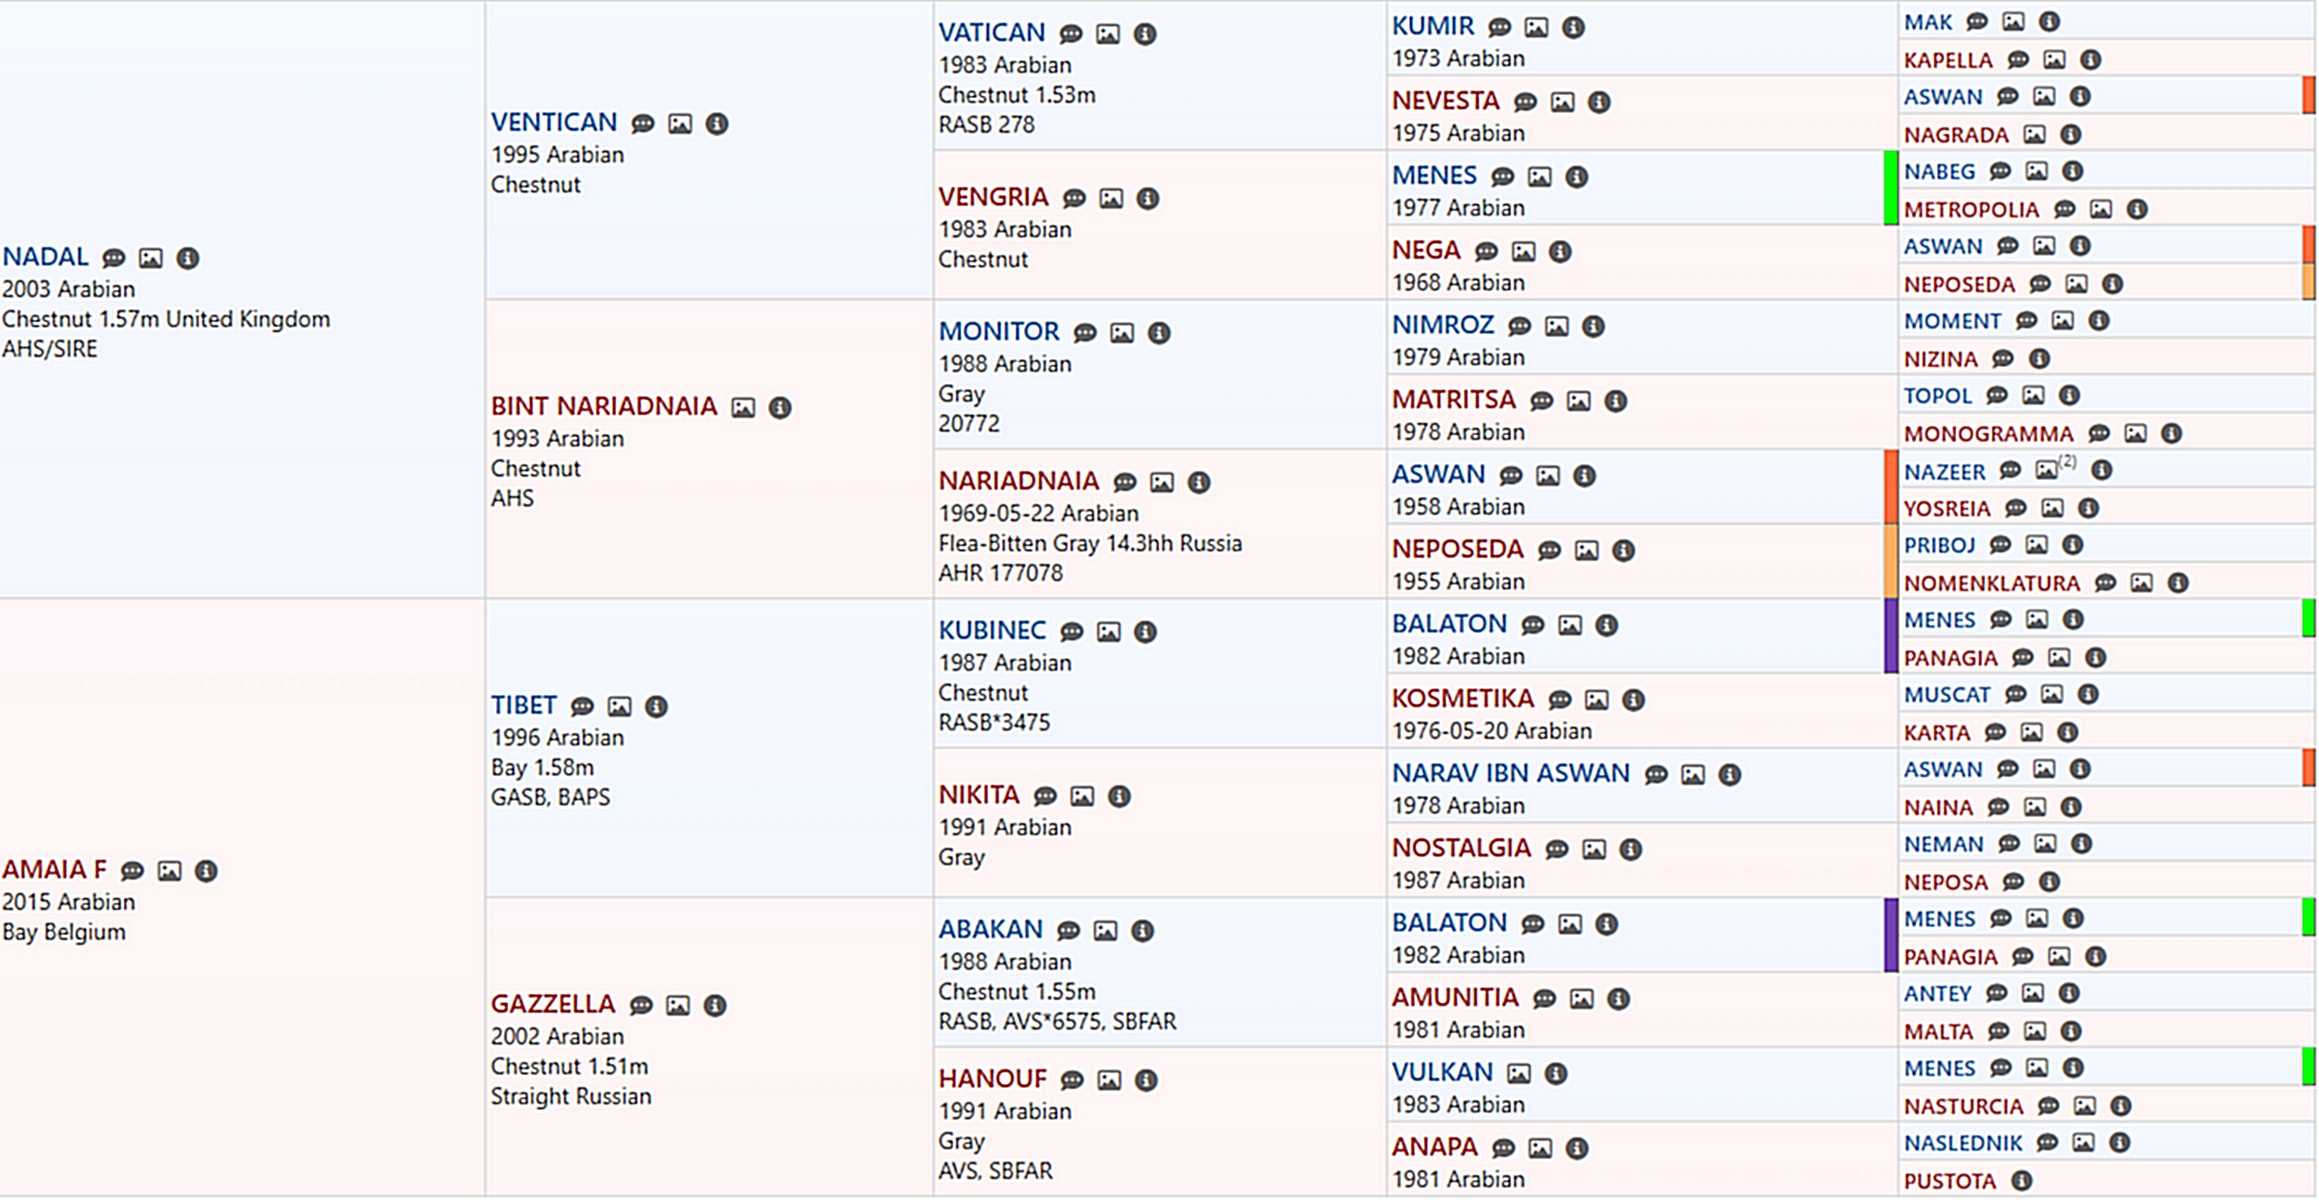Viewport: 2319px width, 1200px height.
Task: Open photo icon next to NAZEER
Action: (2046, 470)
